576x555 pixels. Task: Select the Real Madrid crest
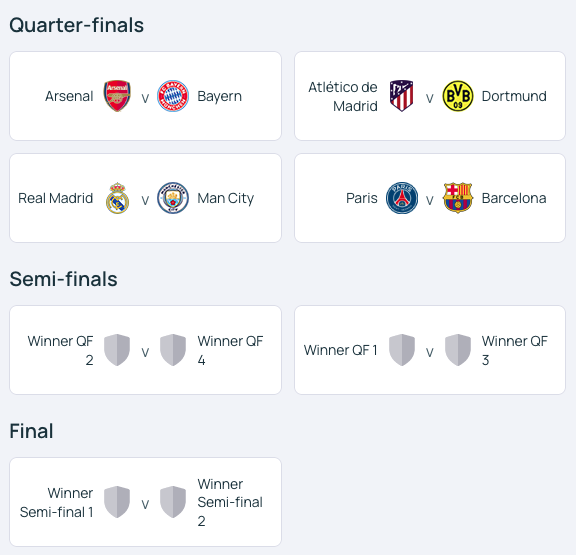pos(117,198)
